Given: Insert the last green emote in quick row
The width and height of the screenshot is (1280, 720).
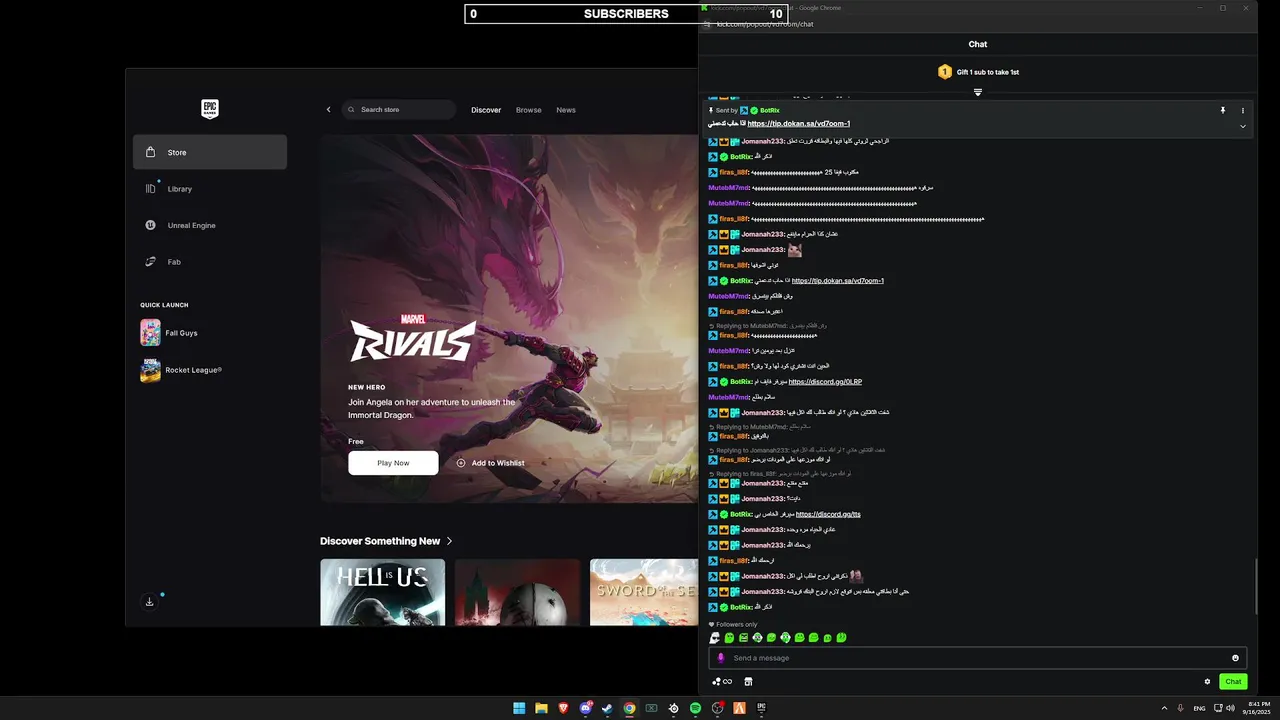Looking at the screenshot, I should 842,638.
